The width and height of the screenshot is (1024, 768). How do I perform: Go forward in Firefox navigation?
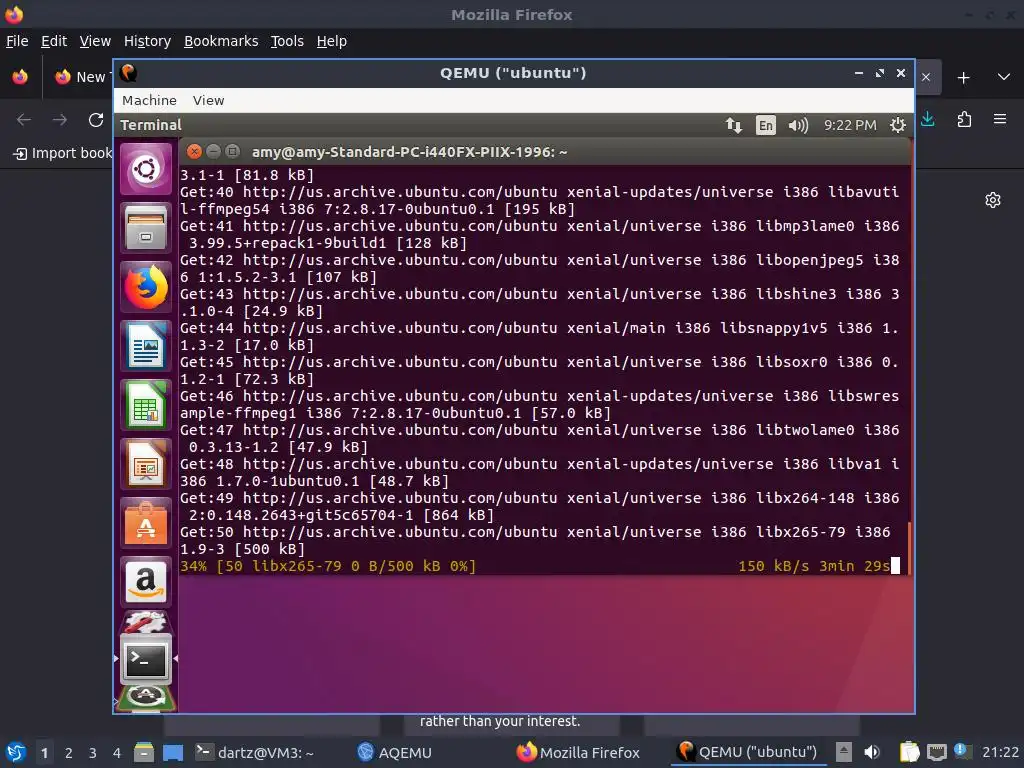[60, 120]
